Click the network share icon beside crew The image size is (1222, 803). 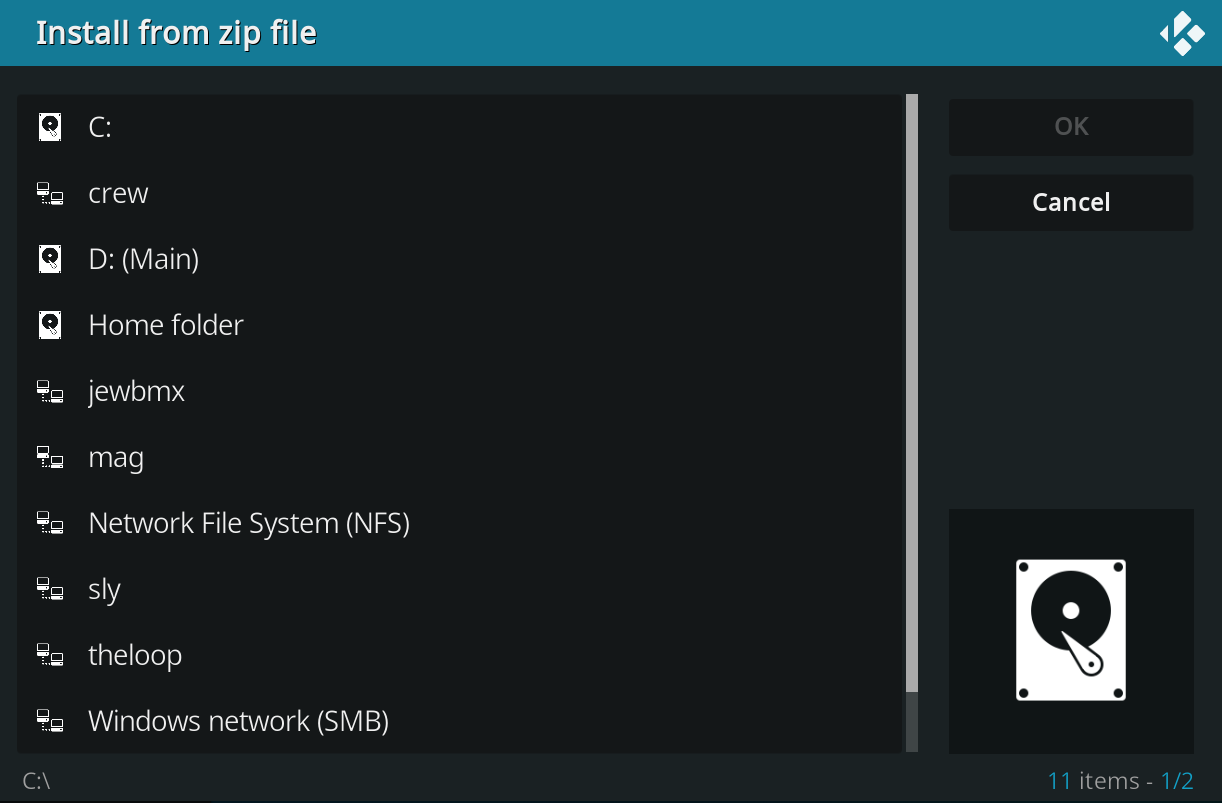(x=50, y=193)
